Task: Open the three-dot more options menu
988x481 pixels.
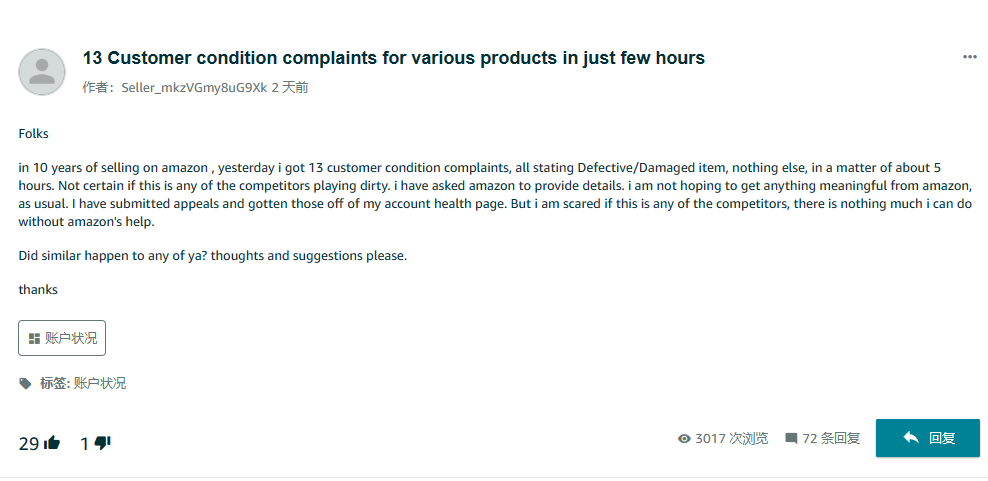Action: tap(969, 57)
